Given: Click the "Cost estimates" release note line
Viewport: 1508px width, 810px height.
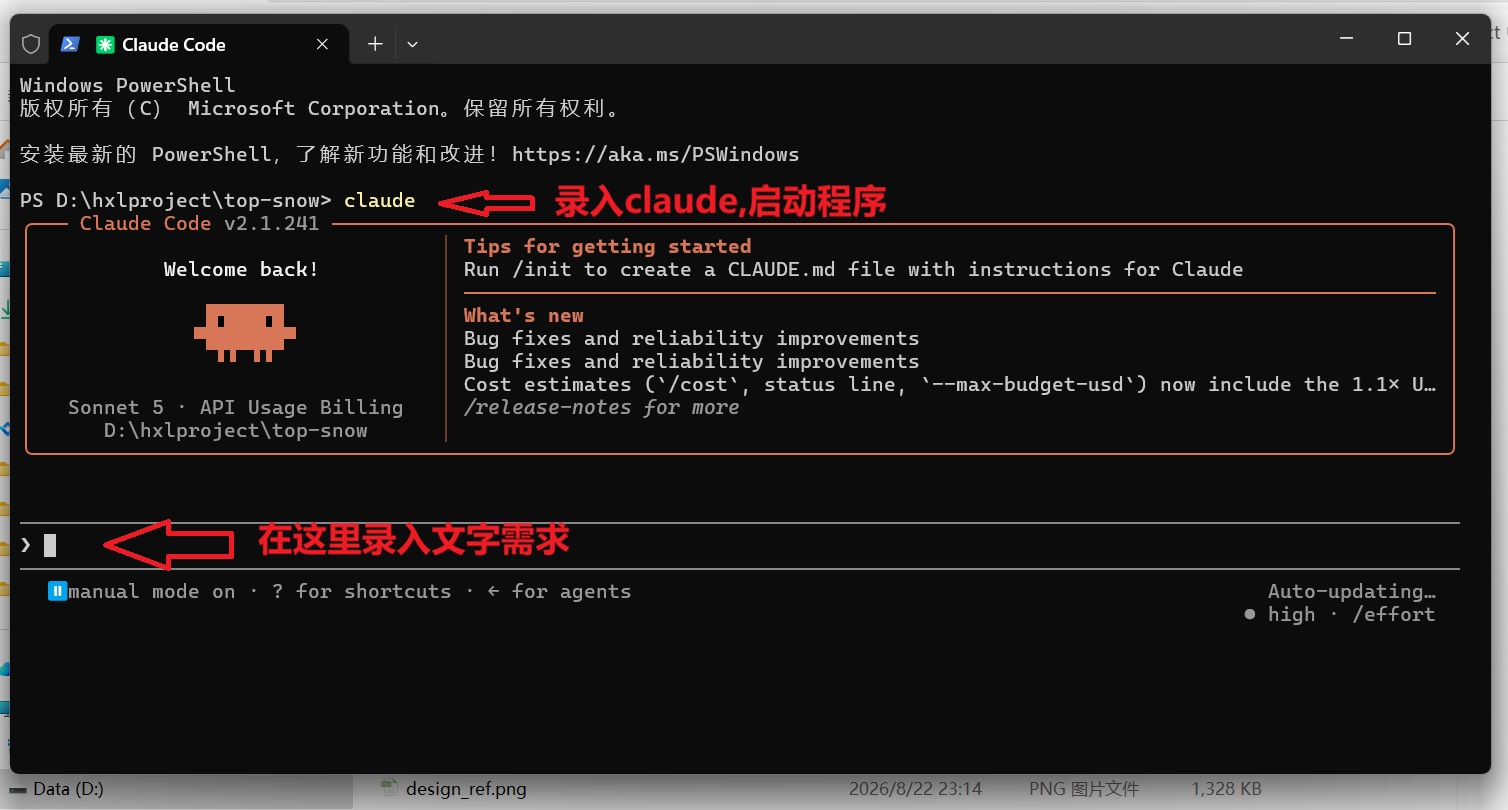Looking at the screenshot, I should click(x=950, y=385).
